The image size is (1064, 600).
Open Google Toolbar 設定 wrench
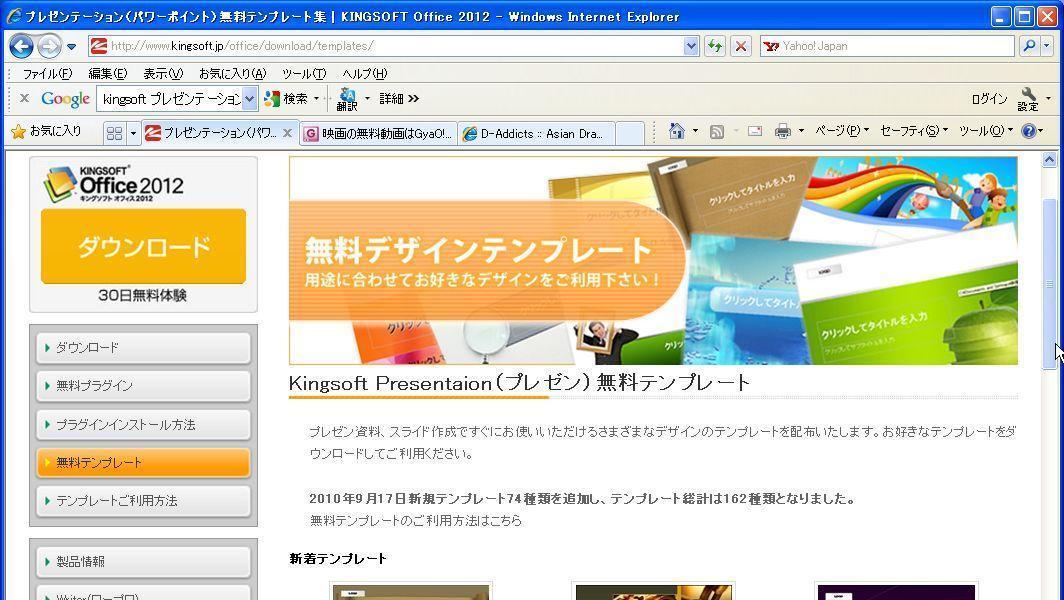pyautogui.click(x=1028, y=99)
